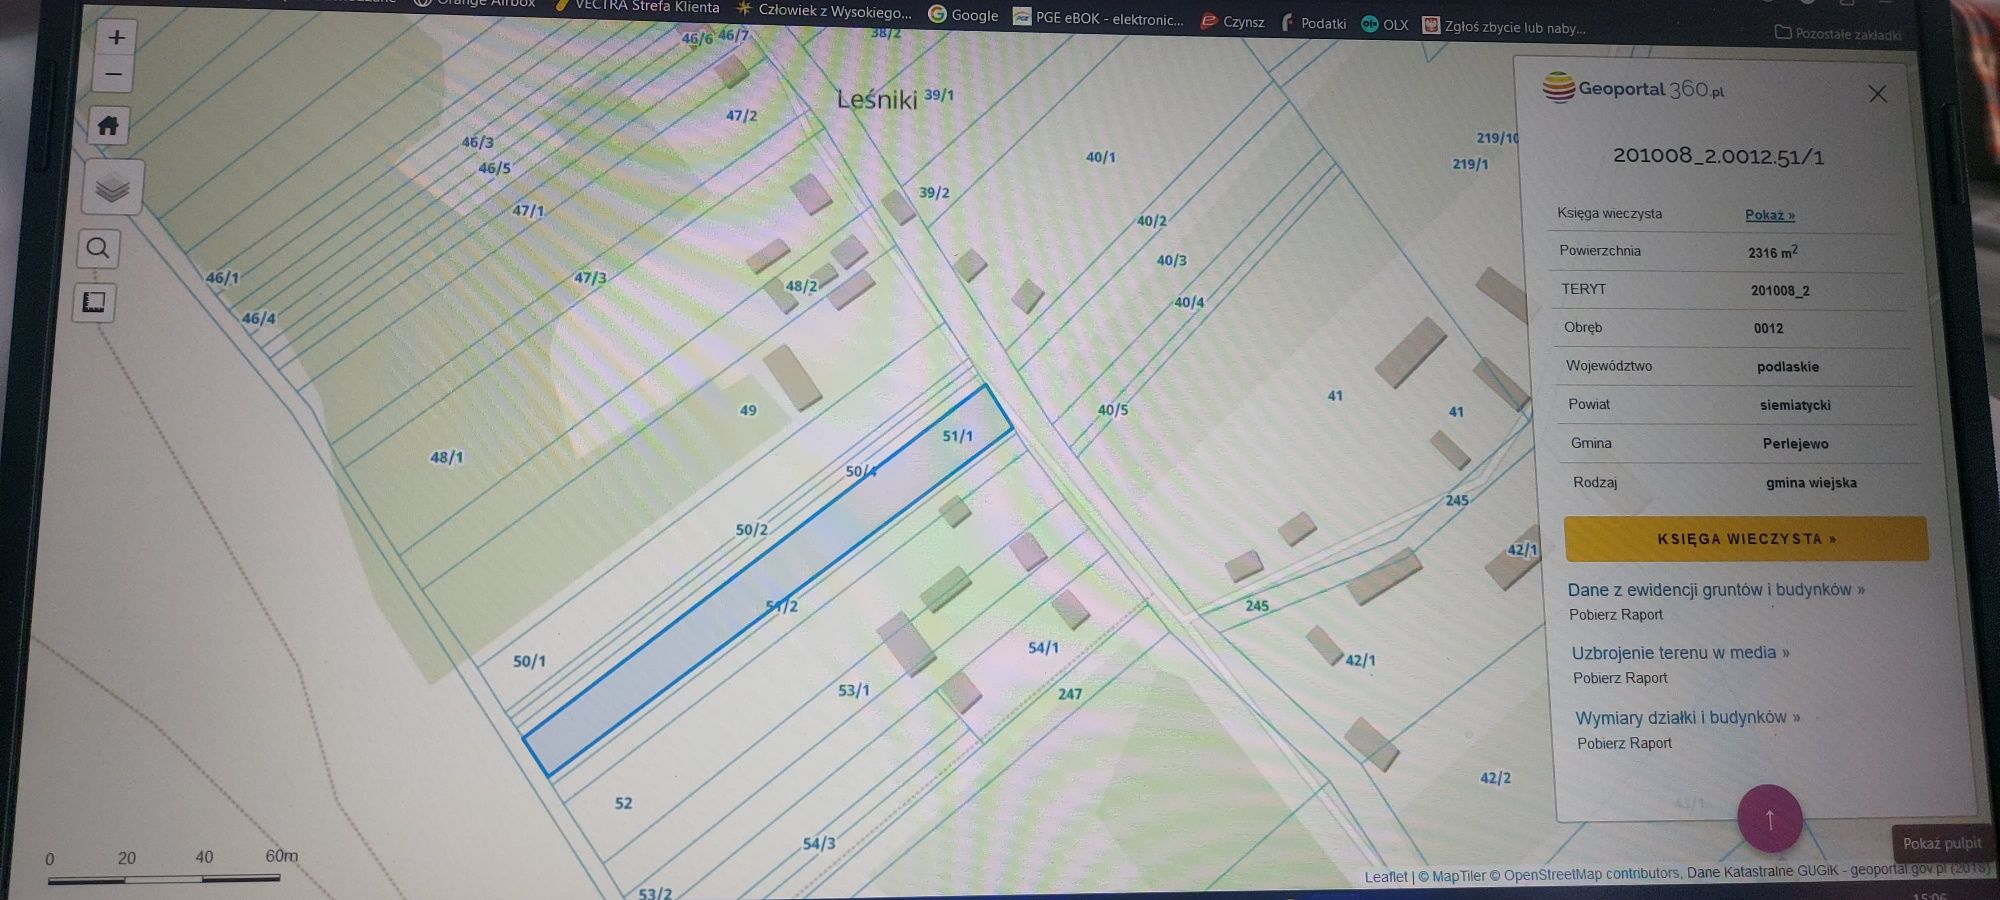Open the map layers selector
2000x900 pixels.
click(112, 187)
